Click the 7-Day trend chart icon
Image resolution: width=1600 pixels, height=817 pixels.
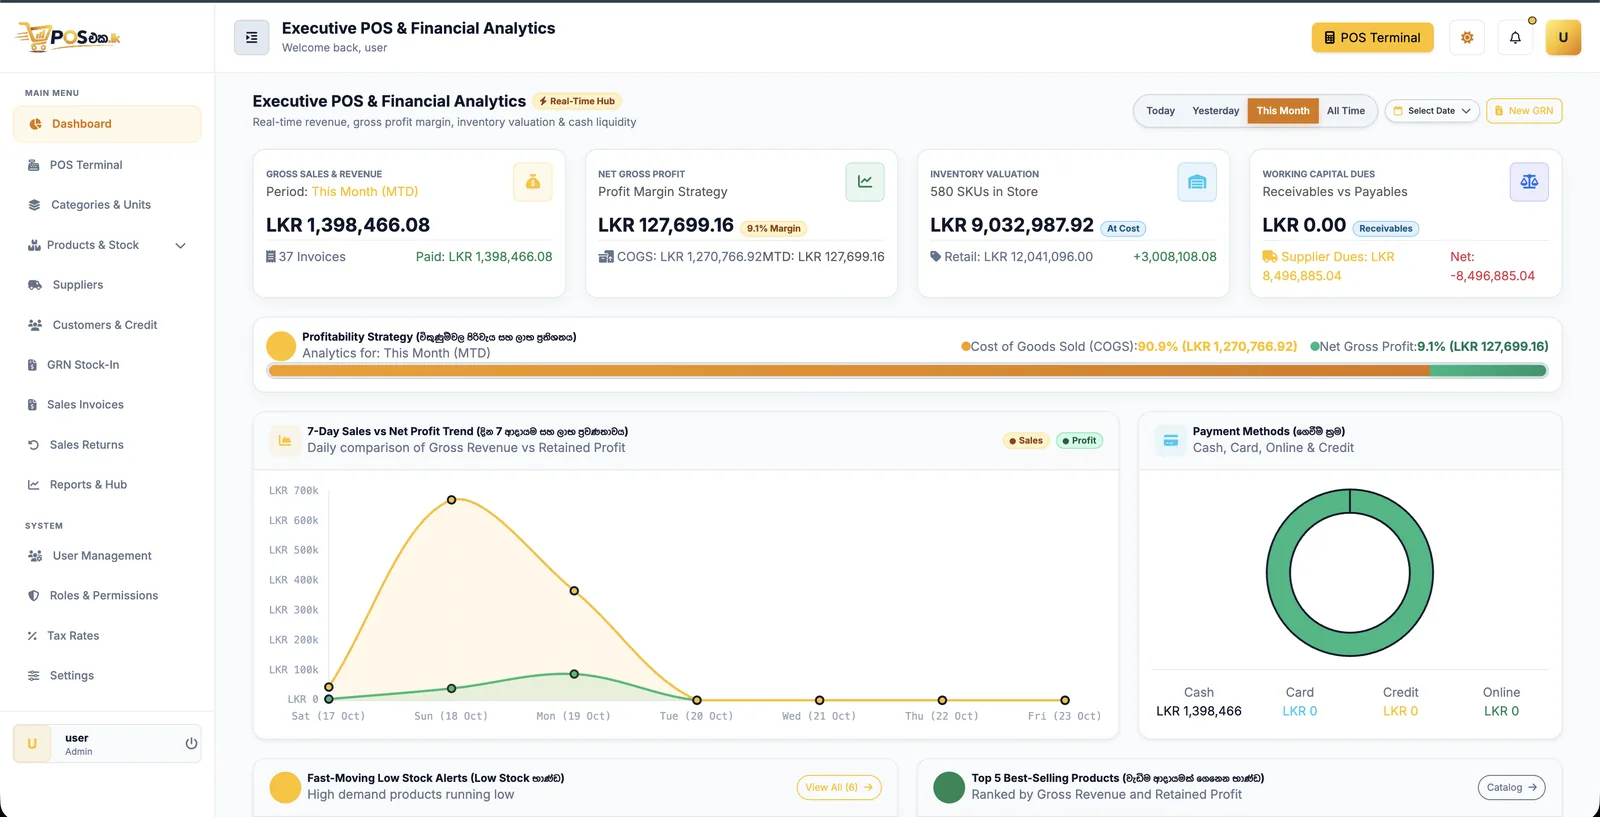tap(285, 440)
